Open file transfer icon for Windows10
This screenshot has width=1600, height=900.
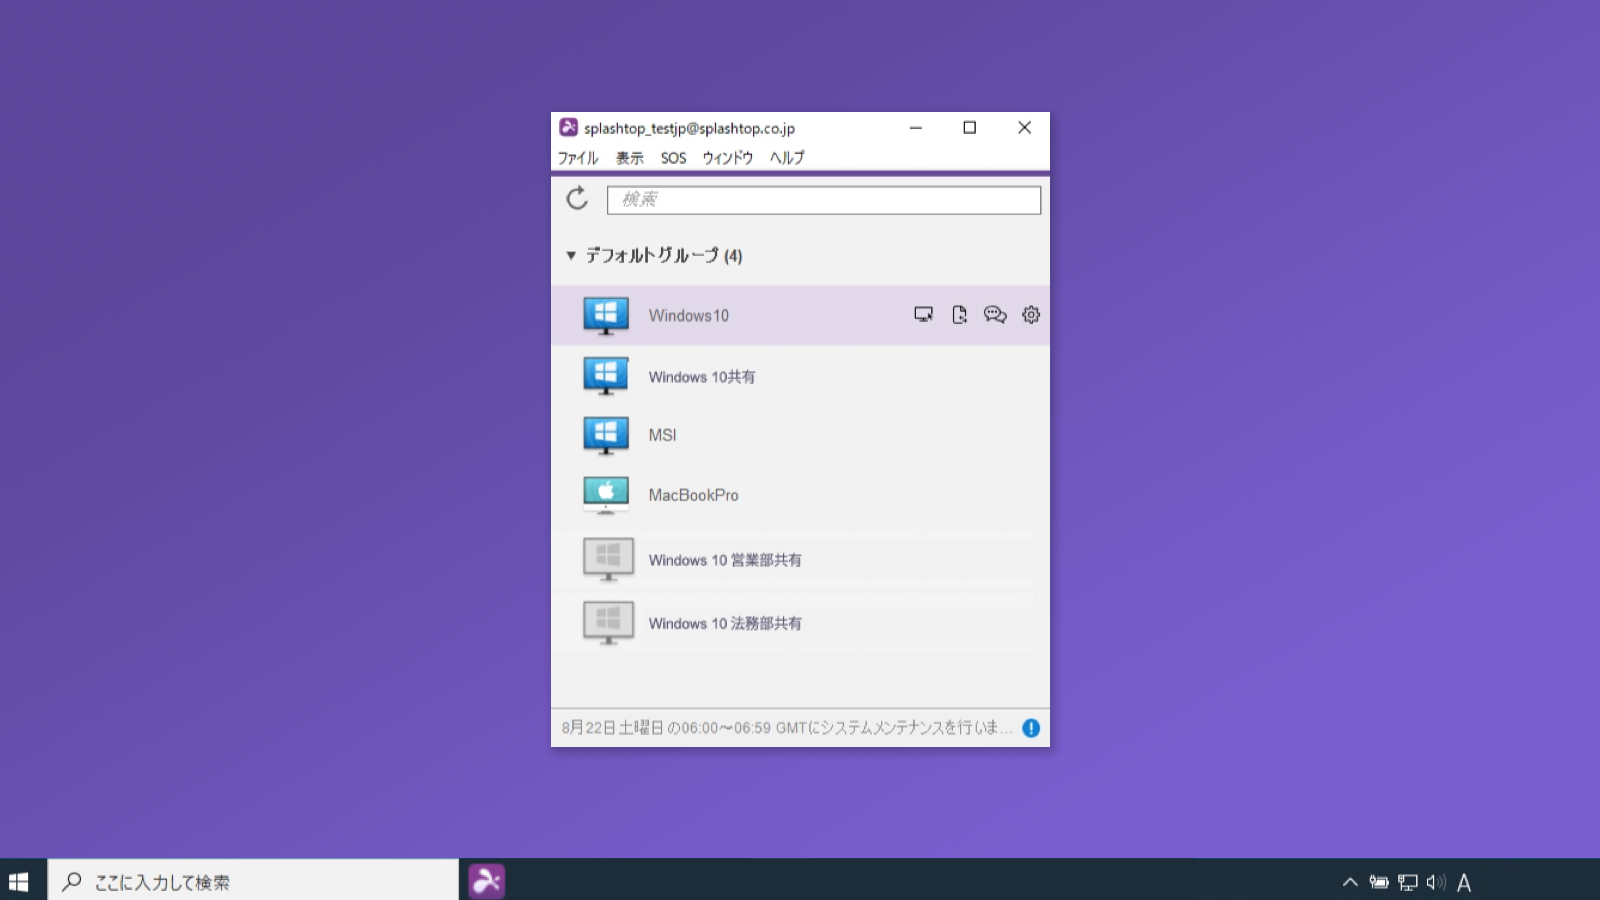pos(959,315)
